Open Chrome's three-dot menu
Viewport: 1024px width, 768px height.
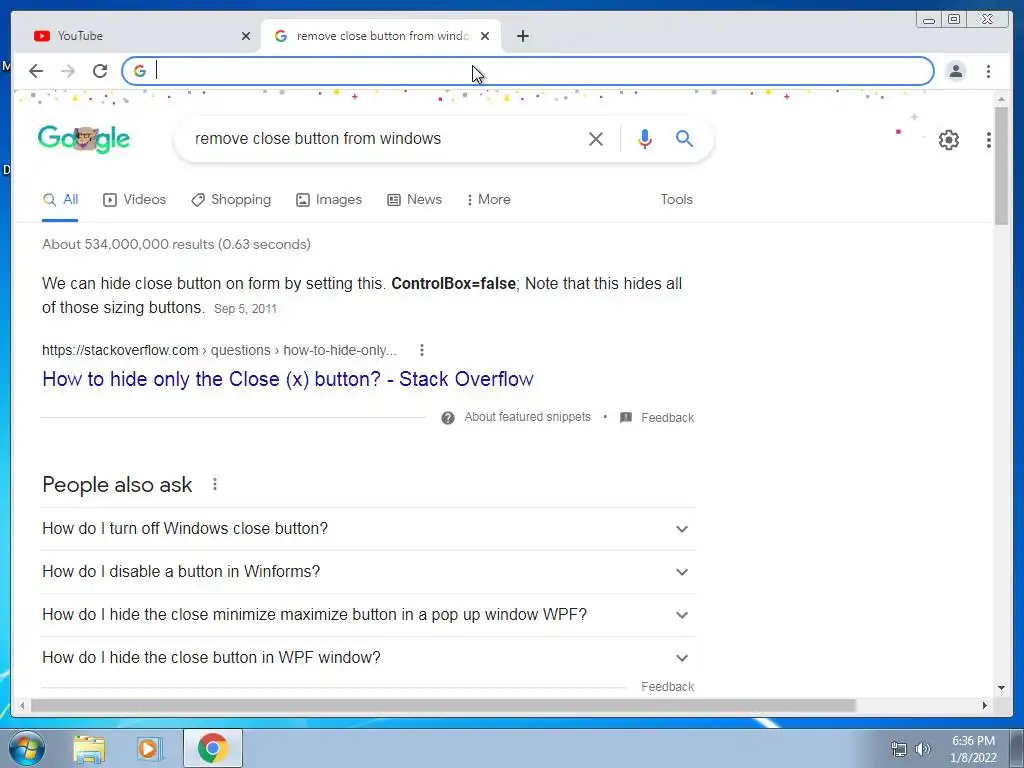click(x=988, y=71)
